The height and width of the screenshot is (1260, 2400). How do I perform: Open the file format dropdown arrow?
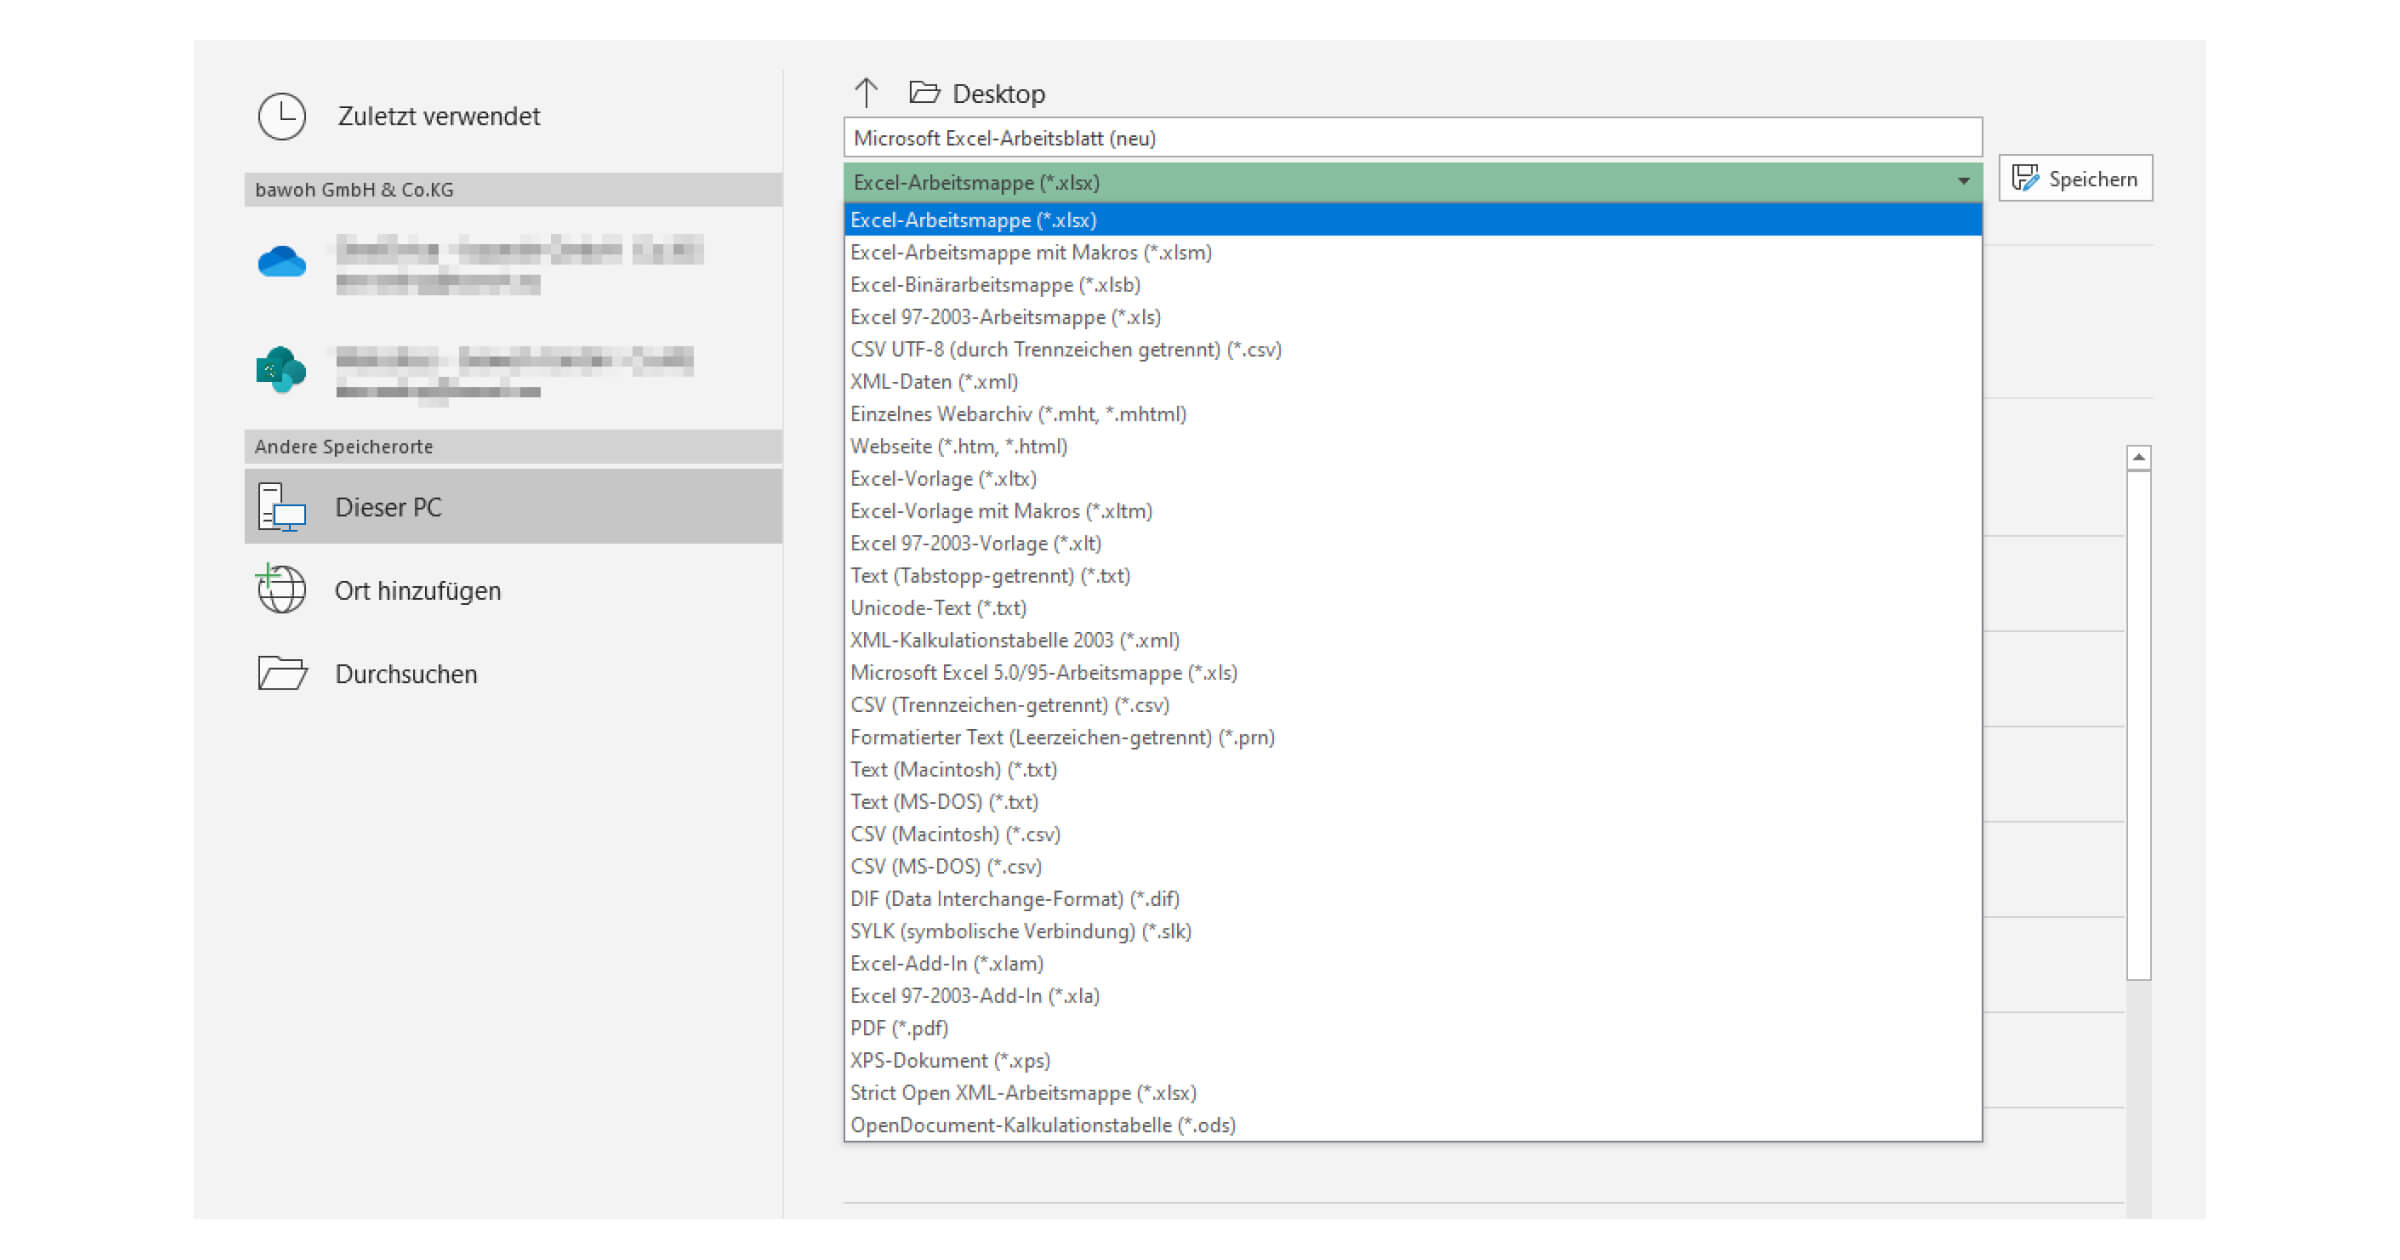click(x=1962, y=182)
